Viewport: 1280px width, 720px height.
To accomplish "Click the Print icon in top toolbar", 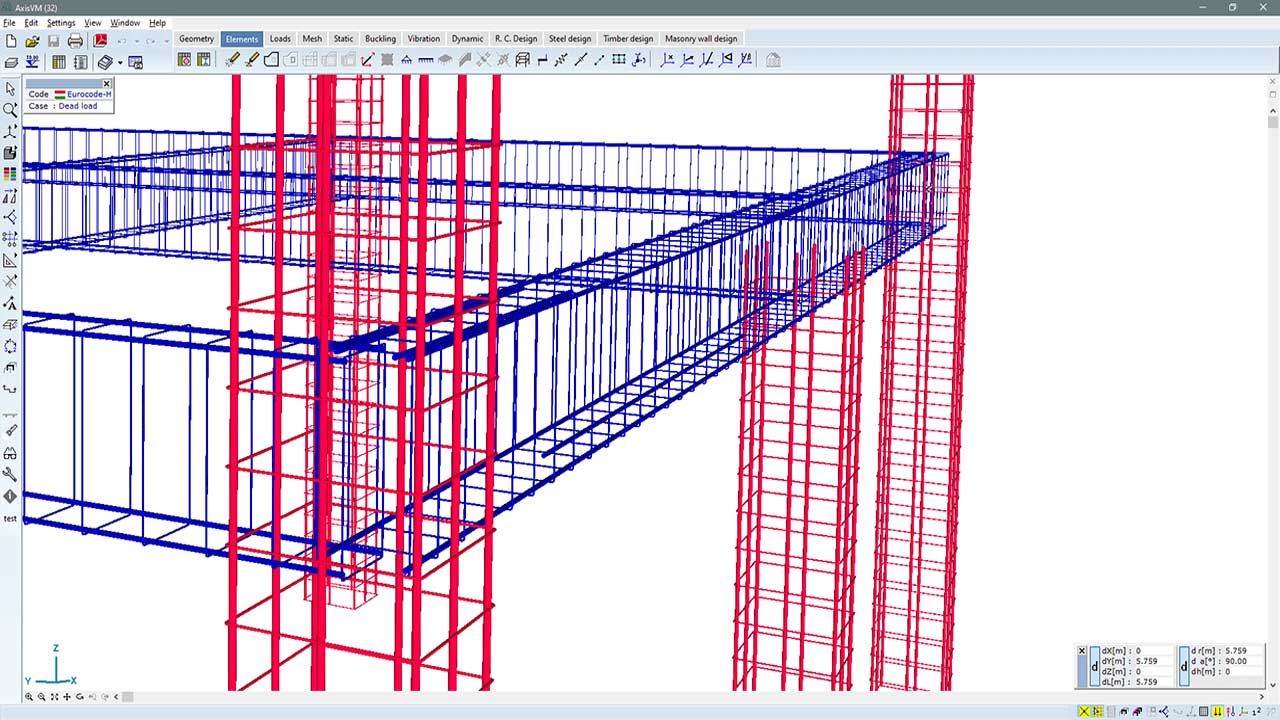I will (75, 41).
